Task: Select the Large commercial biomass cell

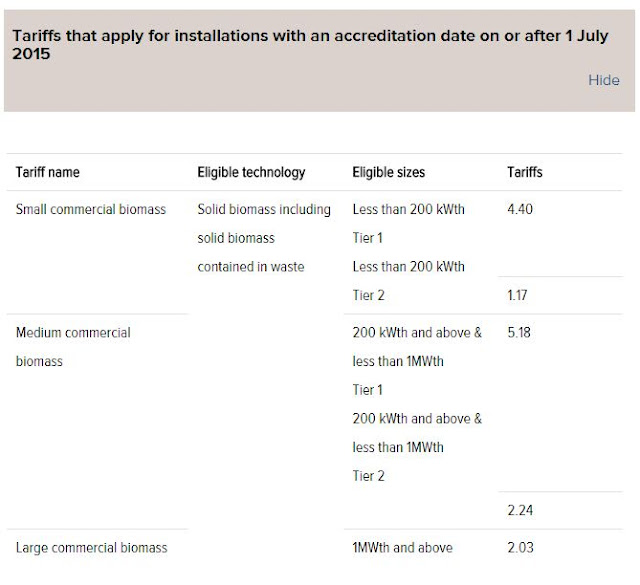Action: pyautogui.click(x=91, y=547)
